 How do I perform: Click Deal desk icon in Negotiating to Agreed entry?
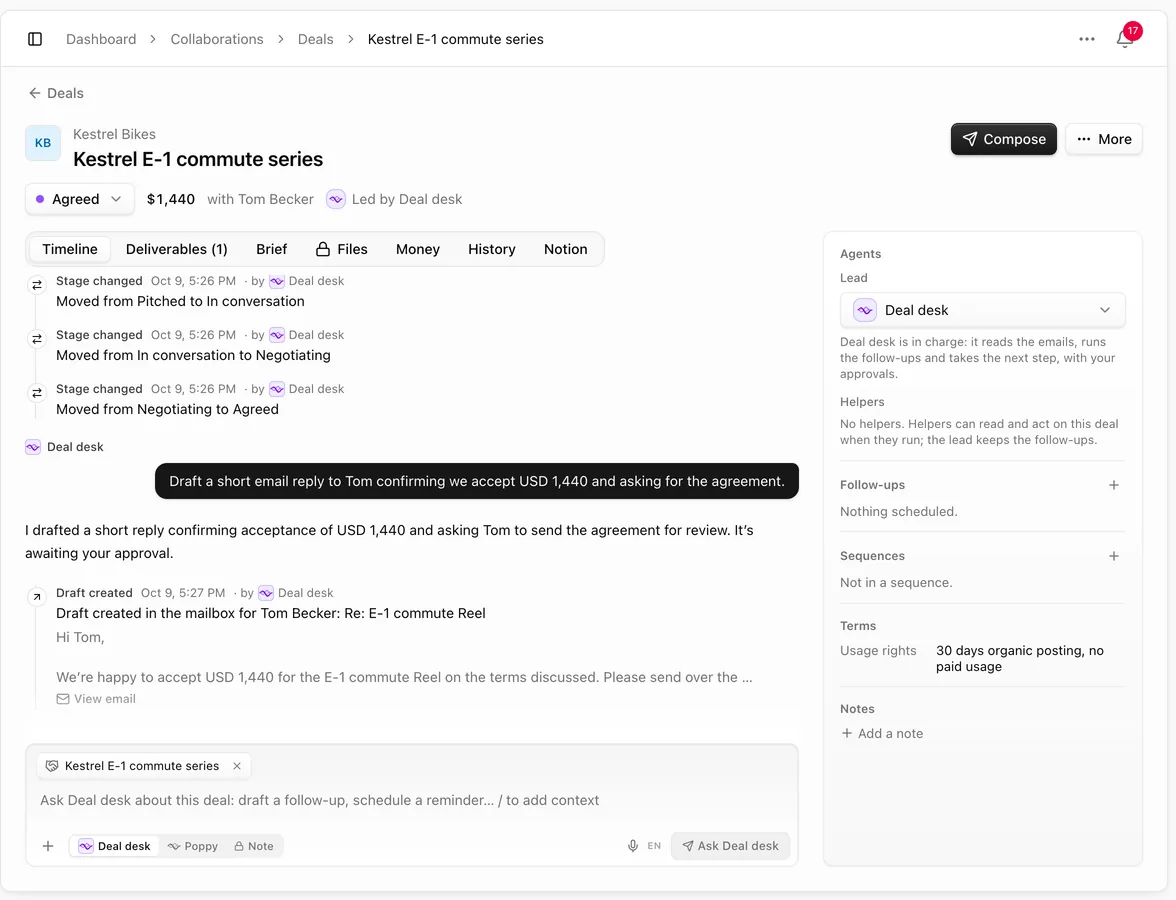coord(278,389)
